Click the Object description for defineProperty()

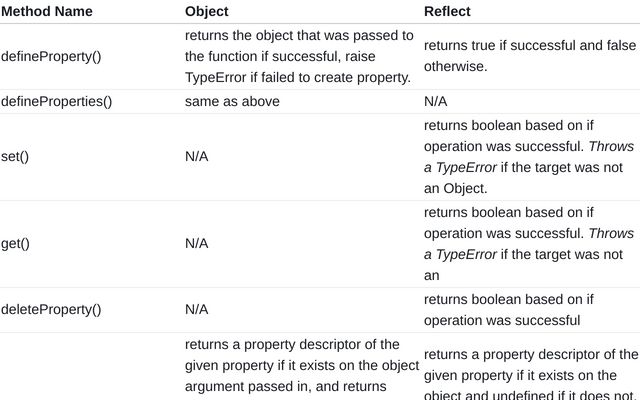tap(298, 56)
